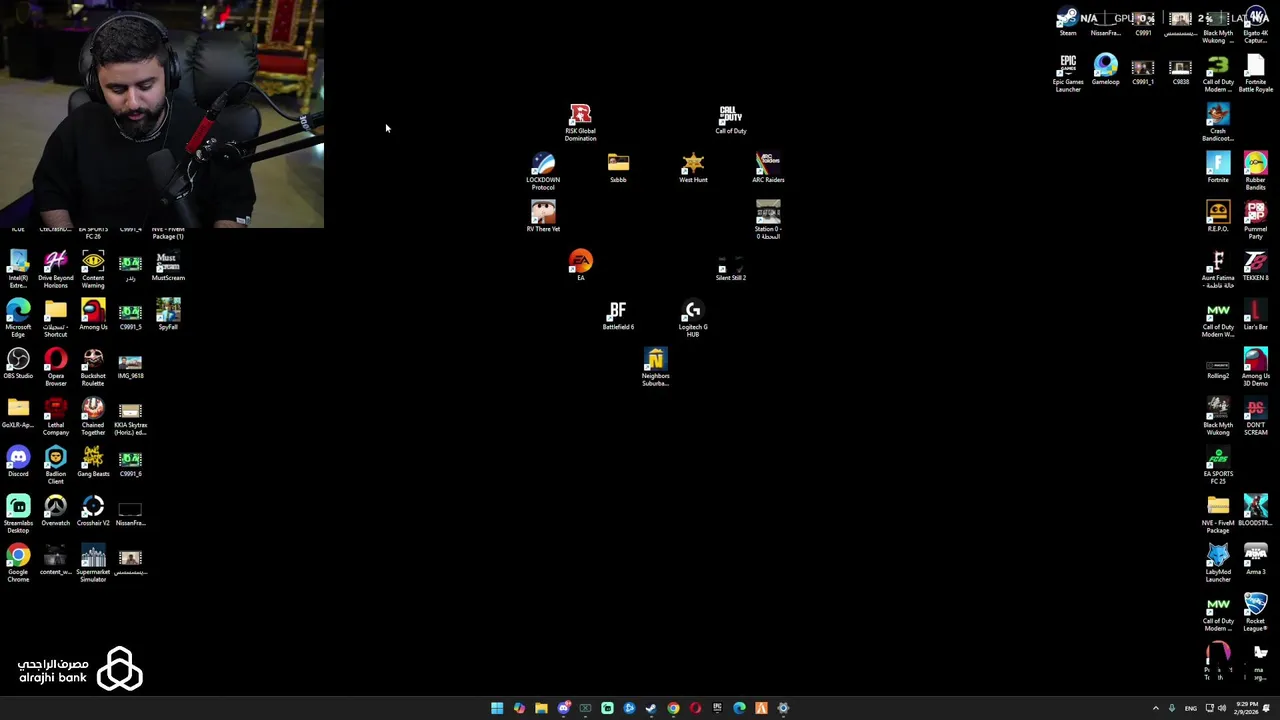Open Rocket League desktop shortcut
This screenshot has width=1280, height=720.
[1255, 612]
